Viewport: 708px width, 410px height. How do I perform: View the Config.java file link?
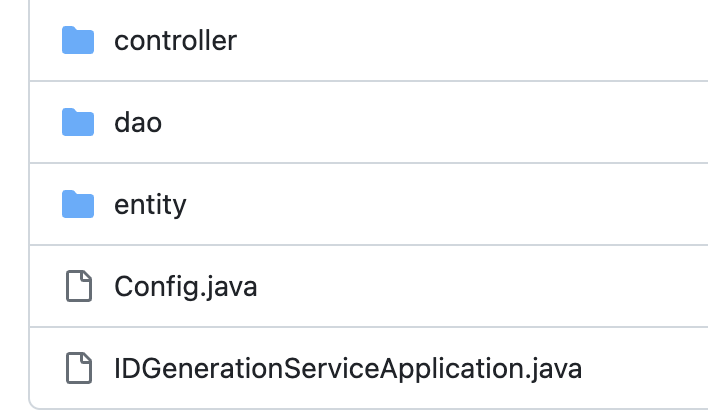click(x=185, y=287)
